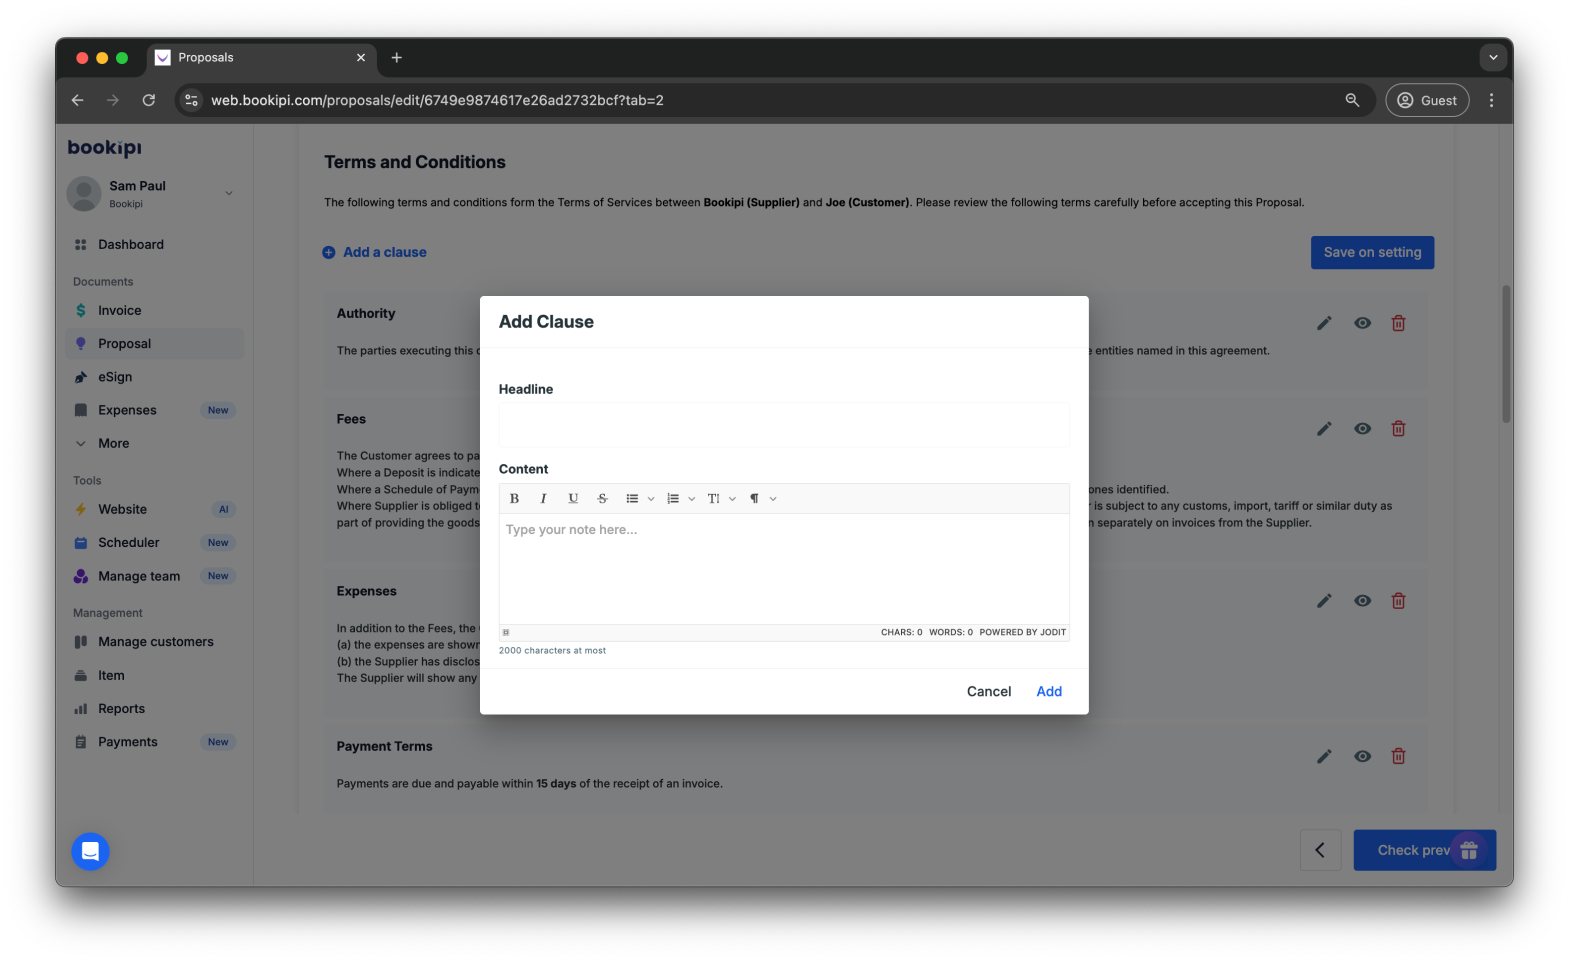1569x960 pixels.
Task: Click the Add a clause link
Action: point(374,253)
